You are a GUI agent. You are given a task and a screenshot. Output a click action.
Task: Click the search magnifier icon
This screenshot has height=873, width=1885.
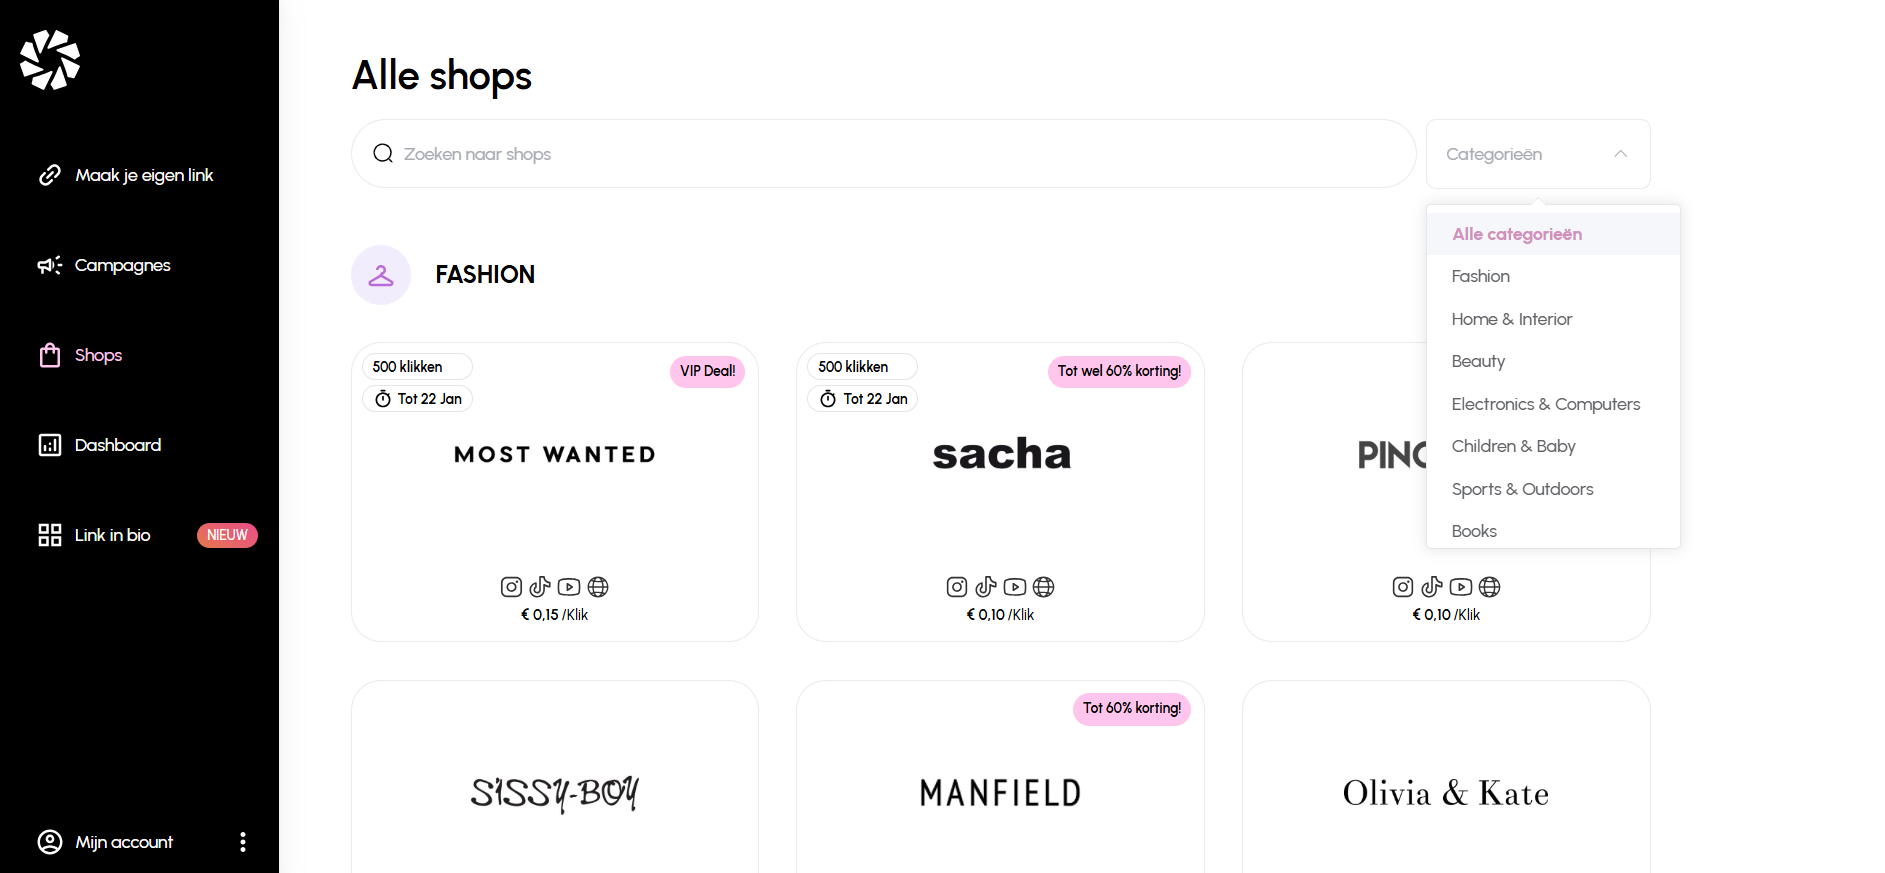382,153
